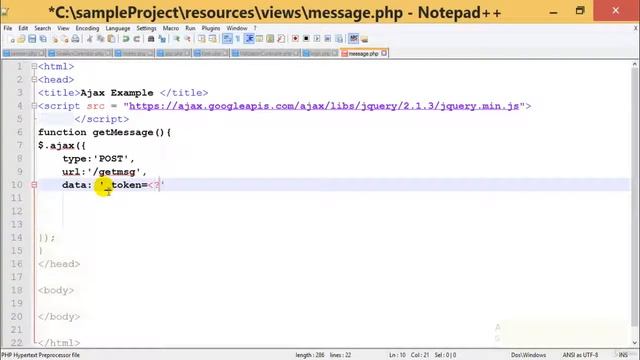Click the Save Recorded Macro icon
This screenshot has height=360, width=640.
click(339, 39)
